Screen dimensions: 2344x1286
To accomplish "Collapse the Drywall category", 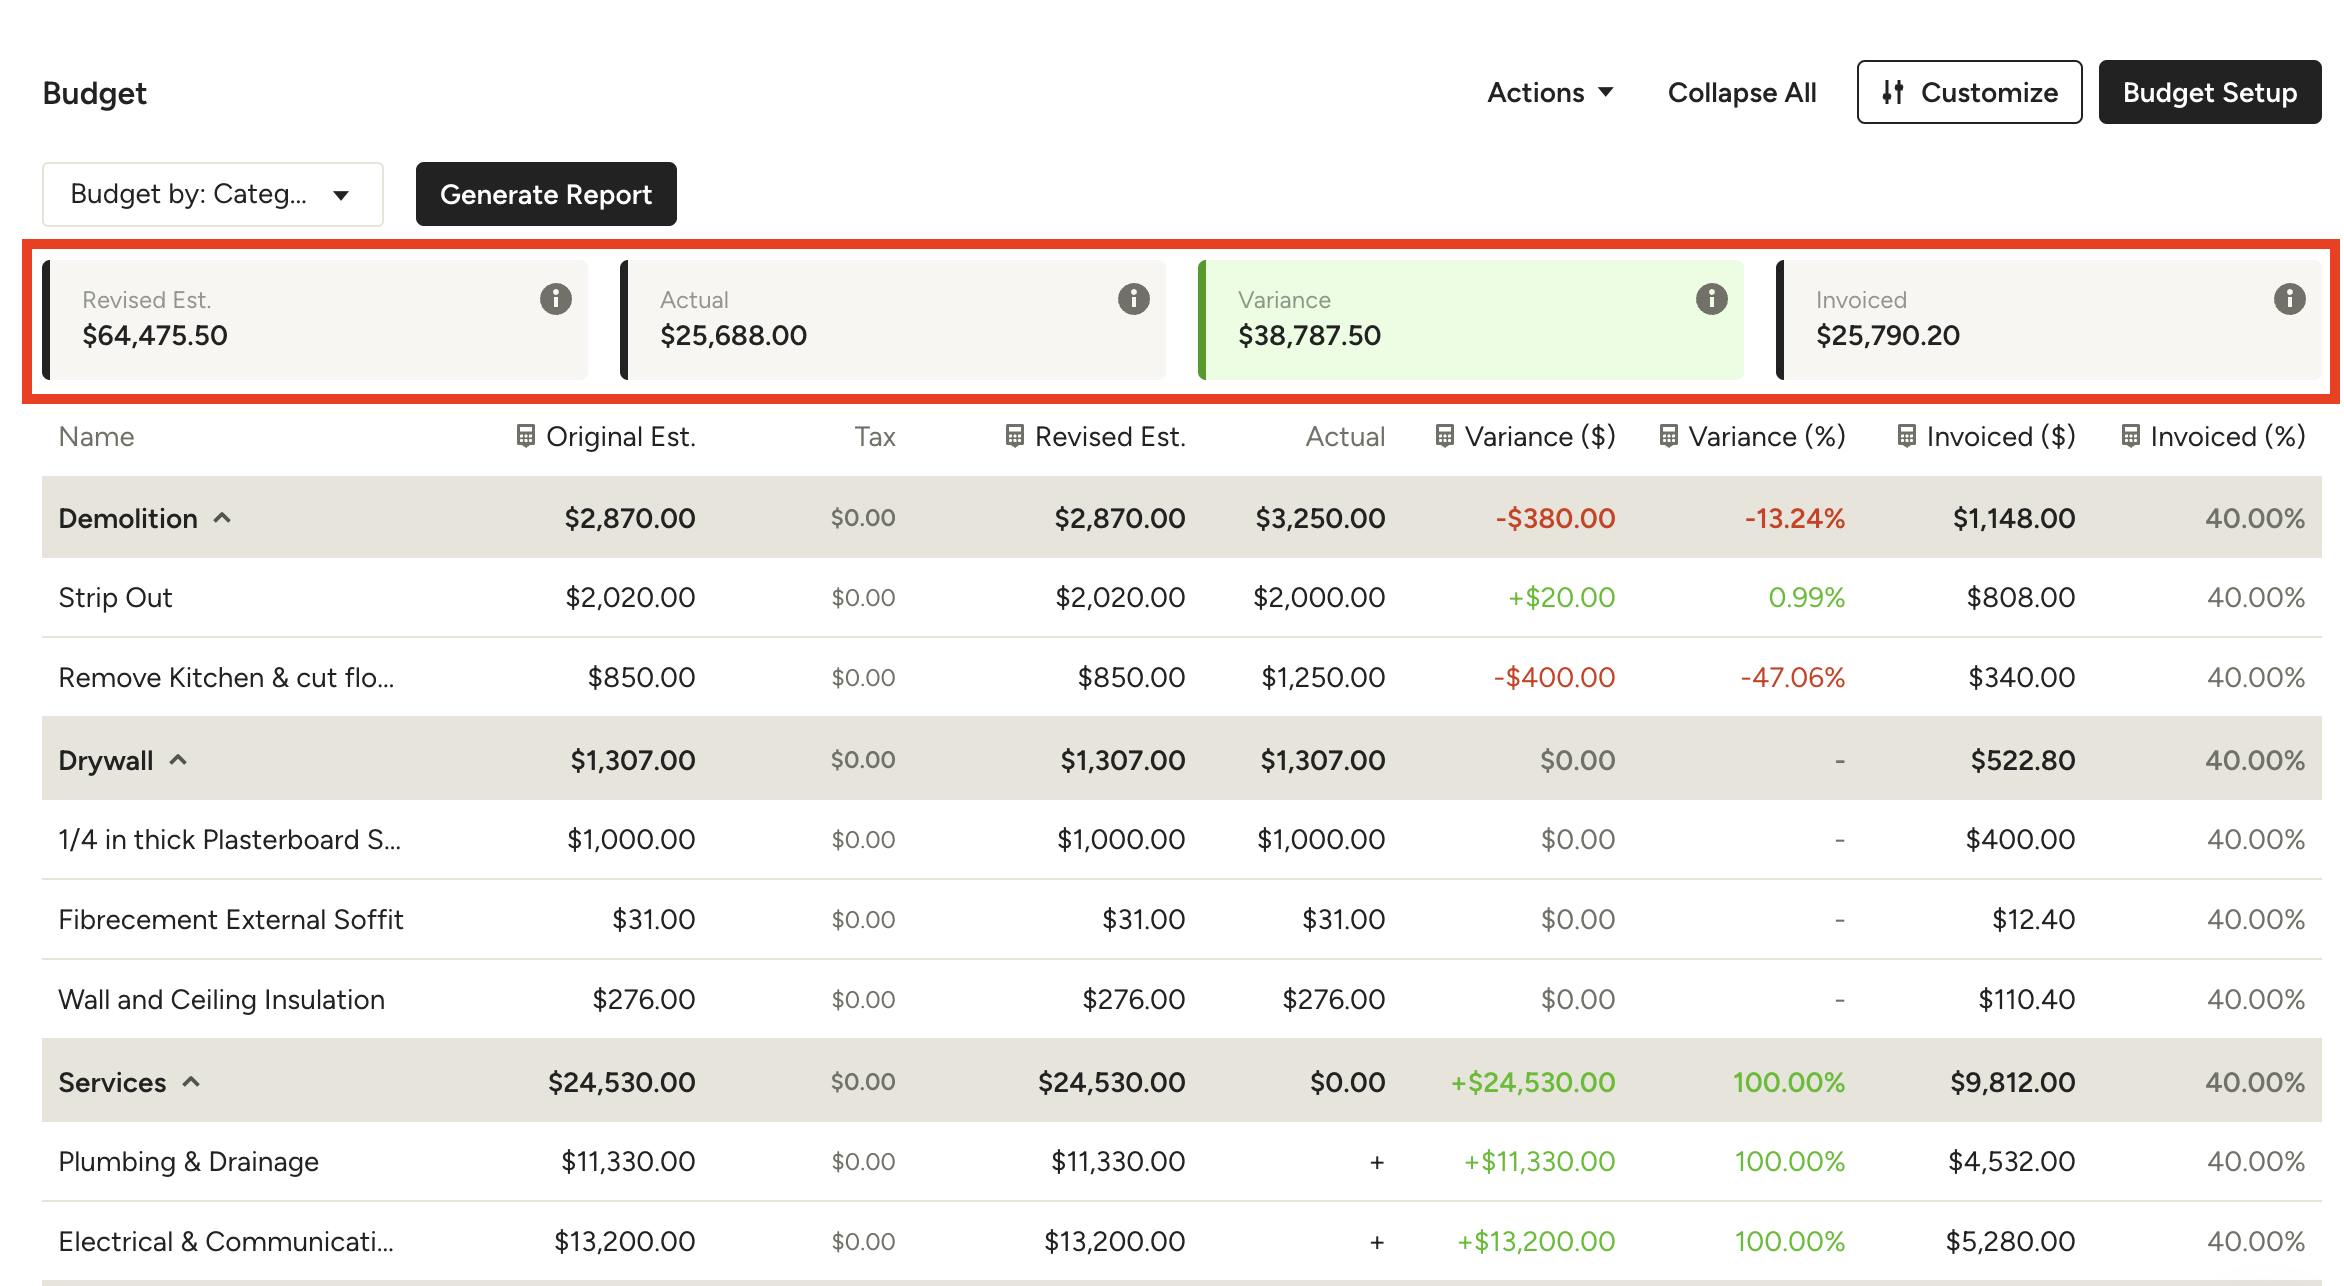I will 179,760.
